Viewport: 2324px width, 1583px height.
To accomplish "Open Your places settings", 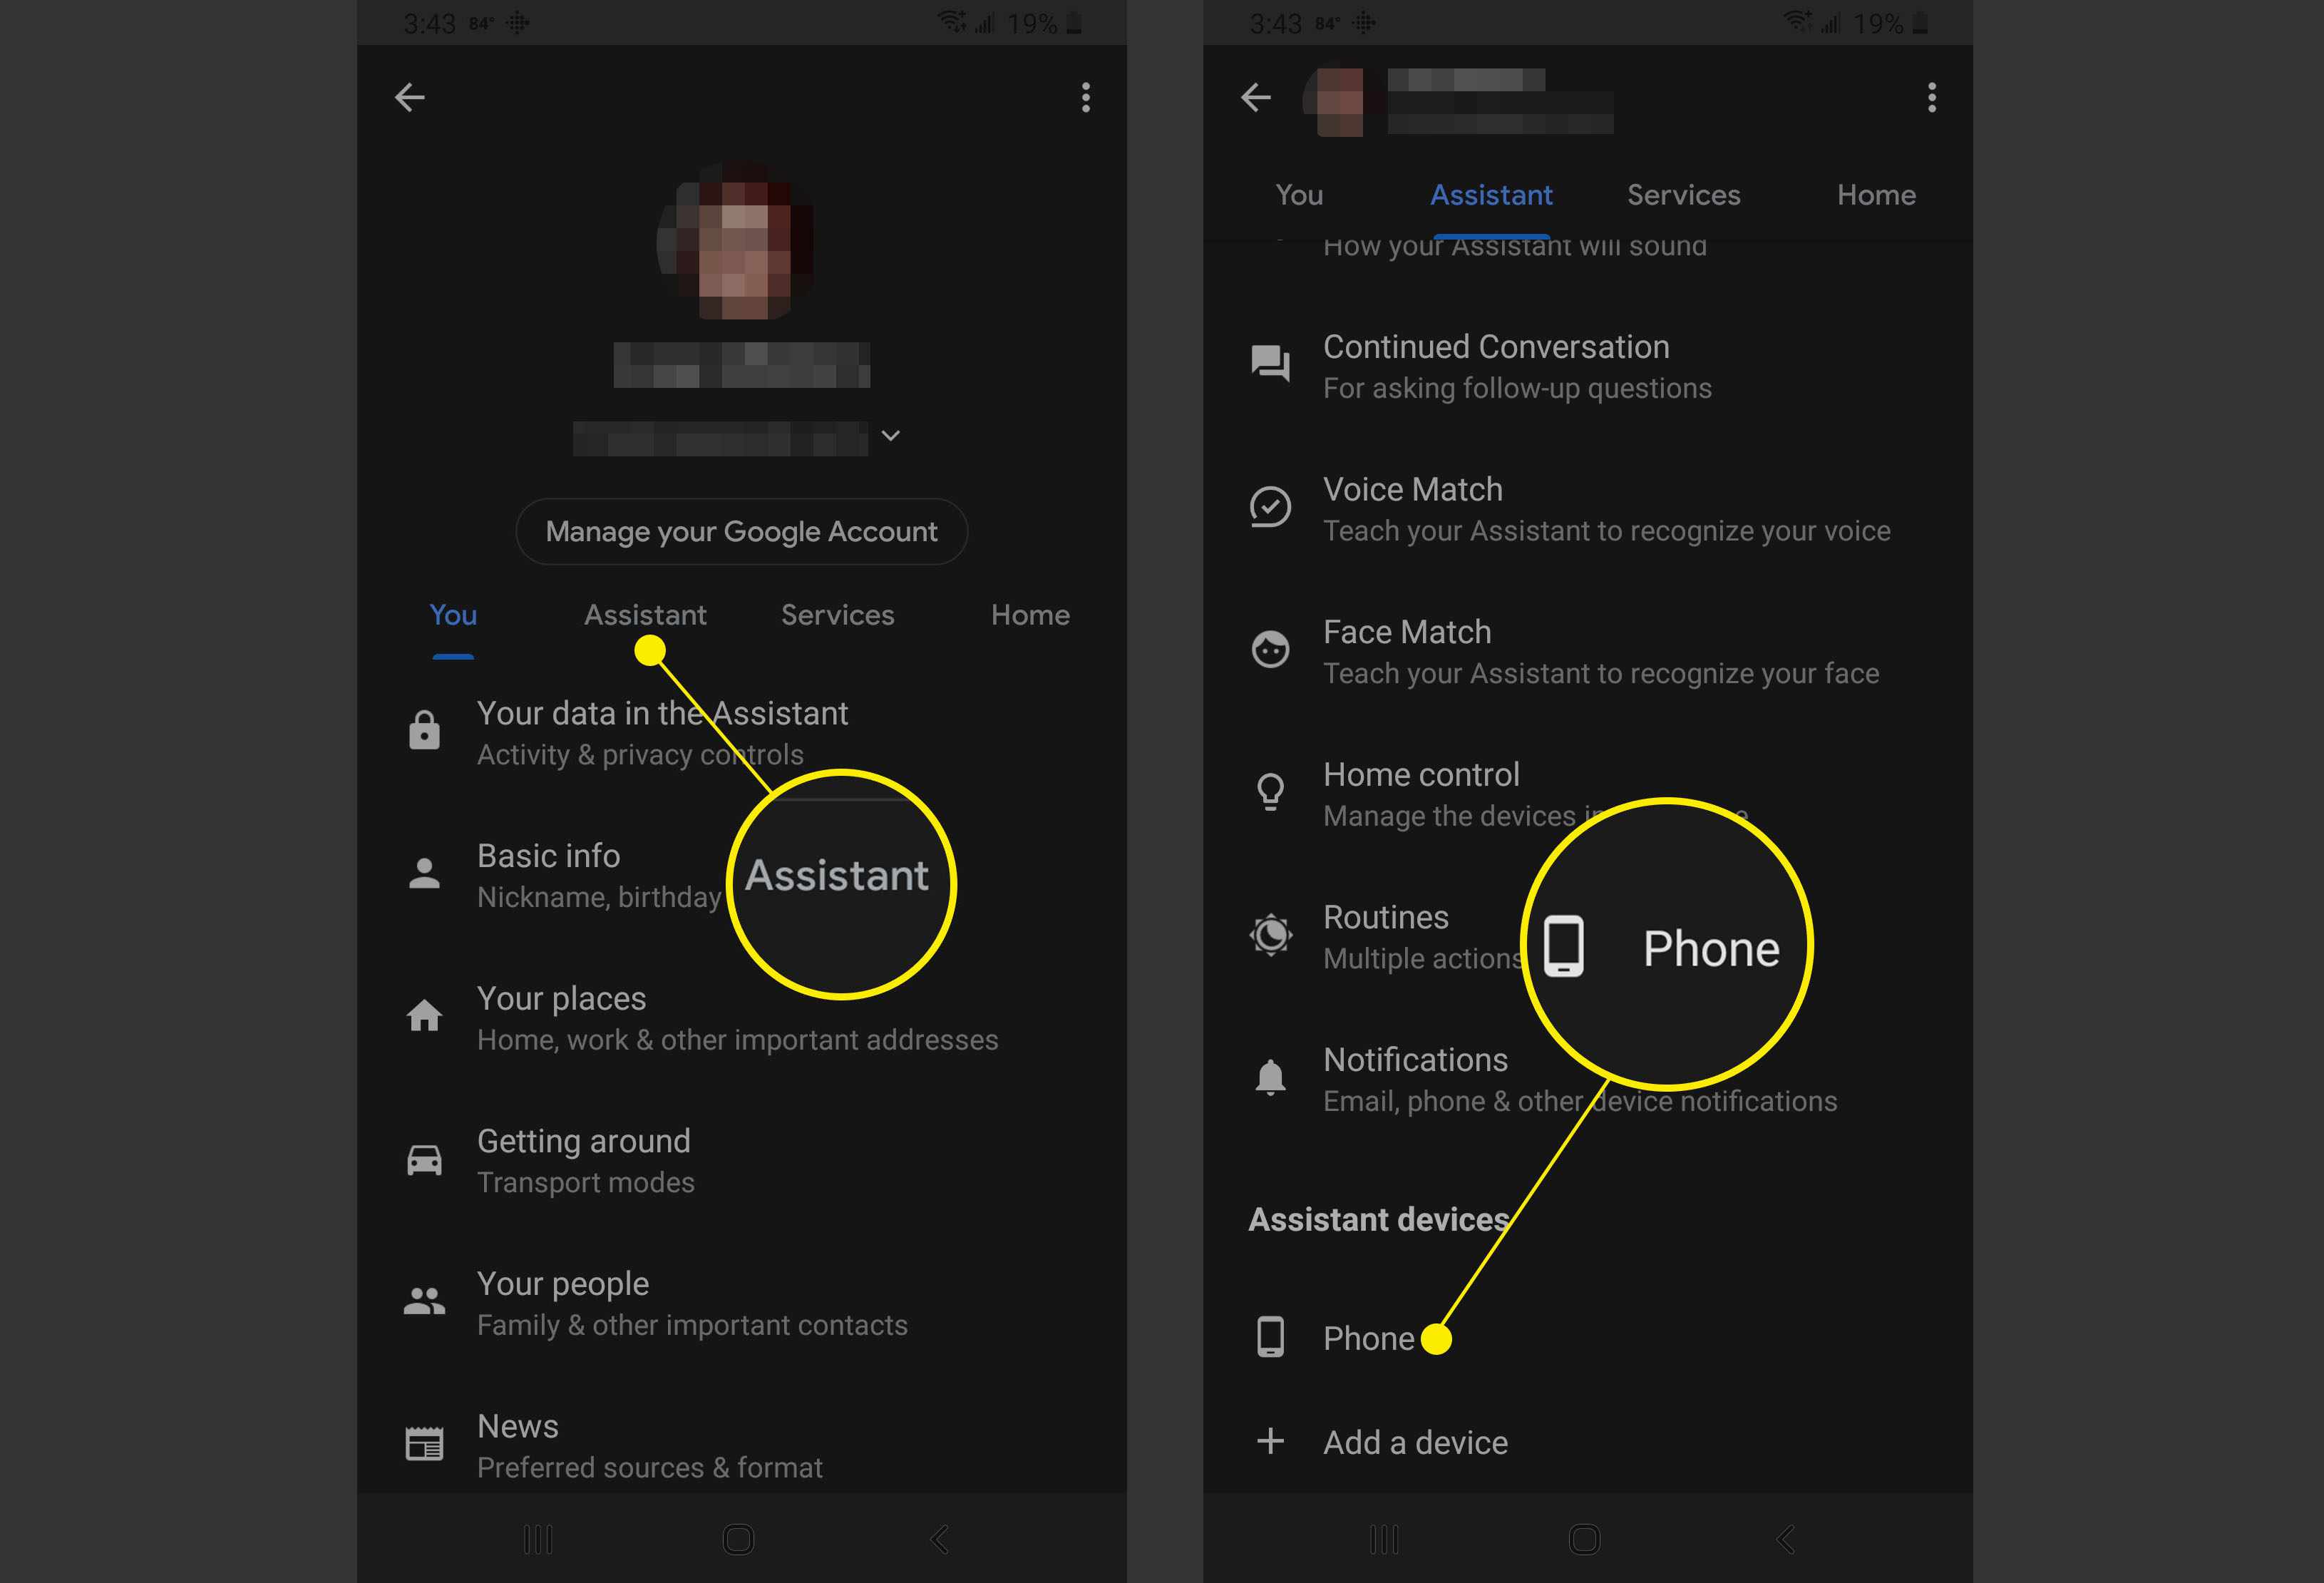I will pyautogui.click(x=741, y=1018).
